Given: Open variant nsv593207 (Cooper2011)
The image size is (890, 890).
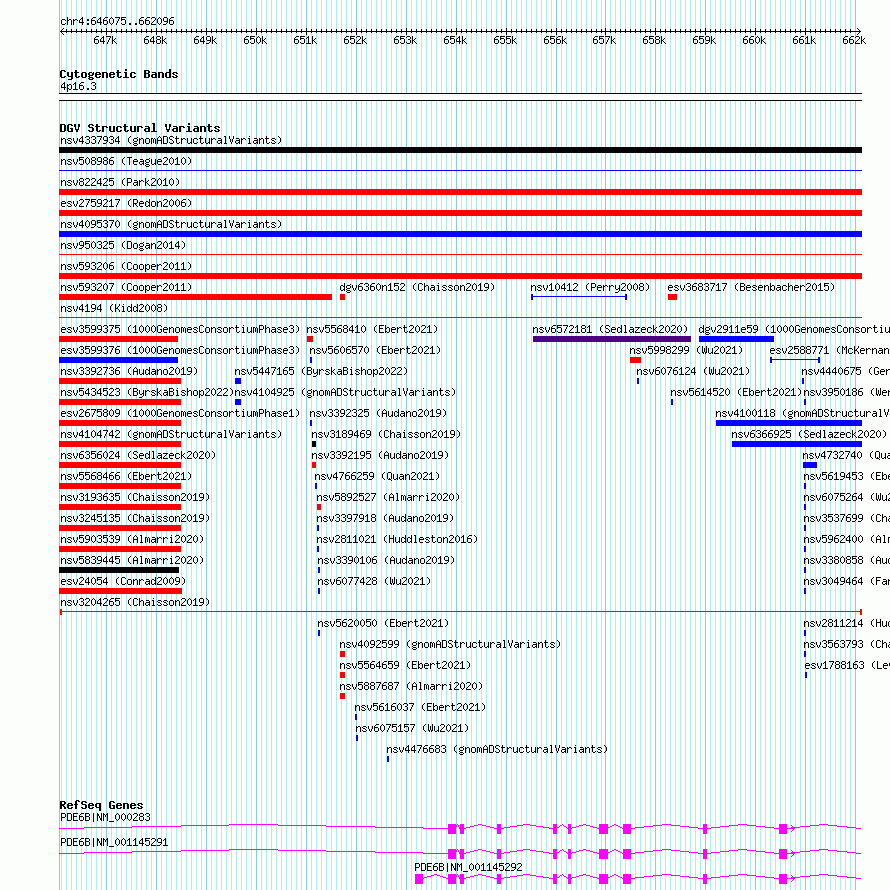Looking at the screenshot, I should [126, 287].
